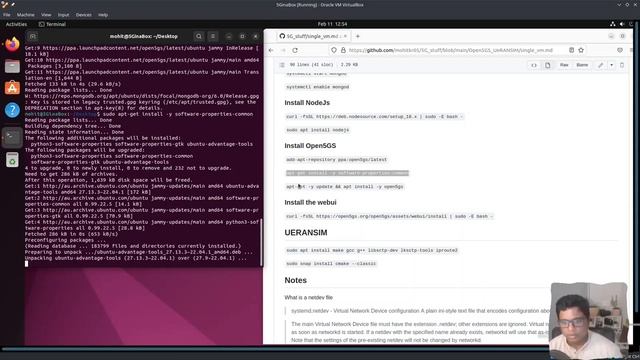Open the Help menu of VirtualBox
This screenshot has width=640, height=360.
[103, 15]
